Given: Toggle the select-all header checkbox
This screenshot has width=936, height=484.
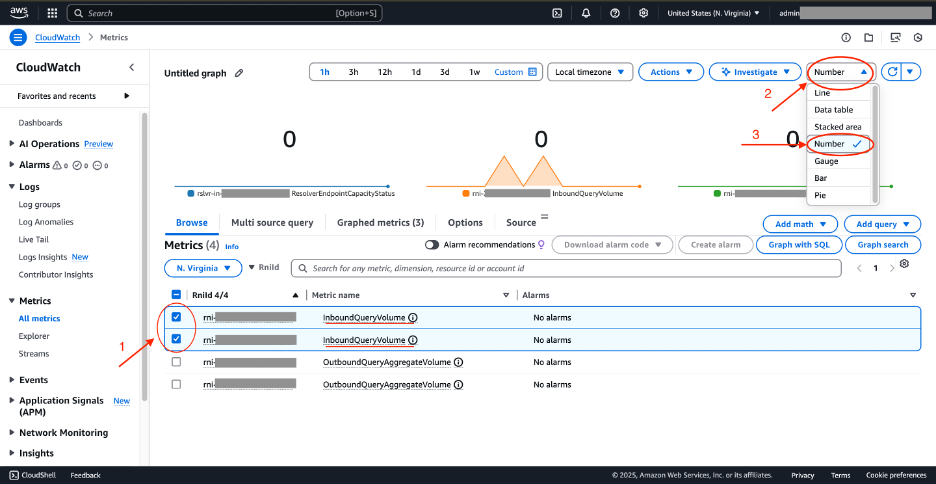Looking at the screenshot, I should 176,294.
